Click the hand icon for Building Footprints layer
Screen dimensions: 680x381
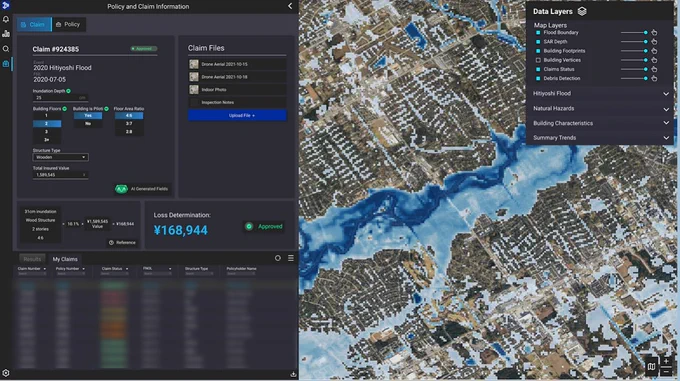(654, 51)
